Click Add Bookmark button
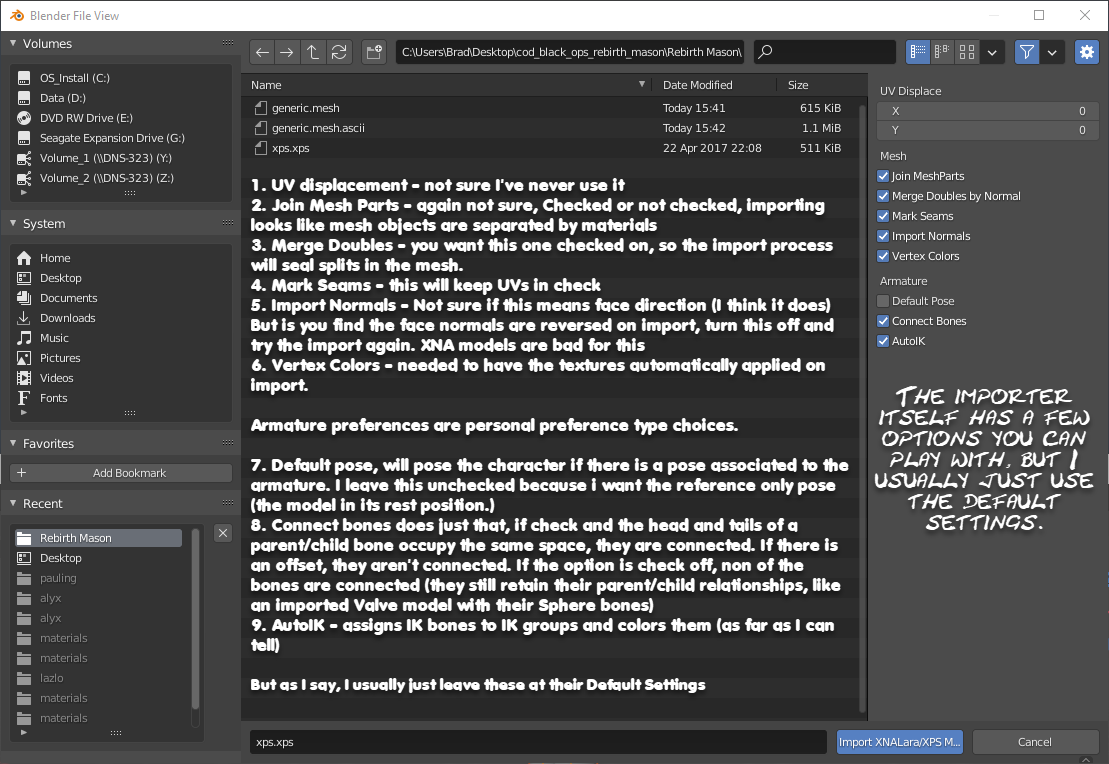This screenshot has width=1109, height=764. click(121, 473)
